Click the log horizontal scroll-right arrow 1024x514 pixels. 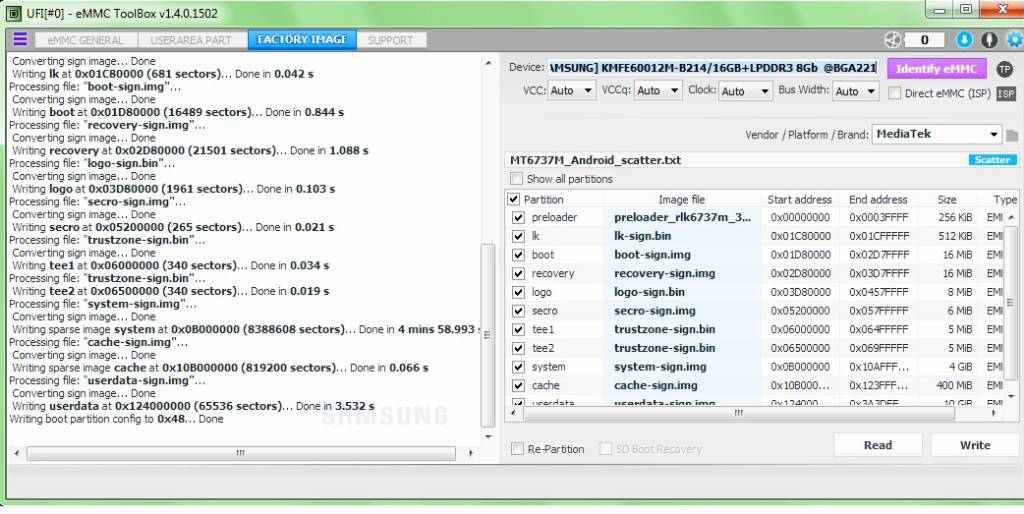coord(471,453)
